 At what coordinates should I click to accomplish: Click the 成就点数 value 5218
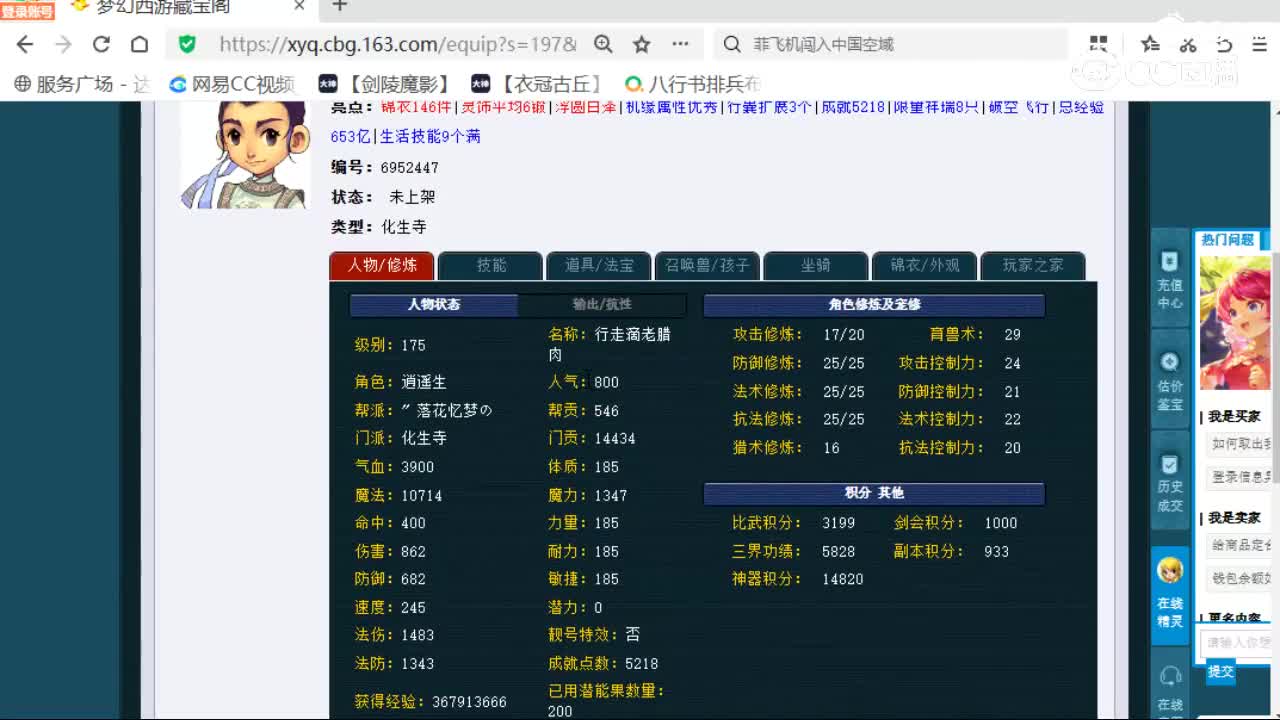(x=642, y=663)
